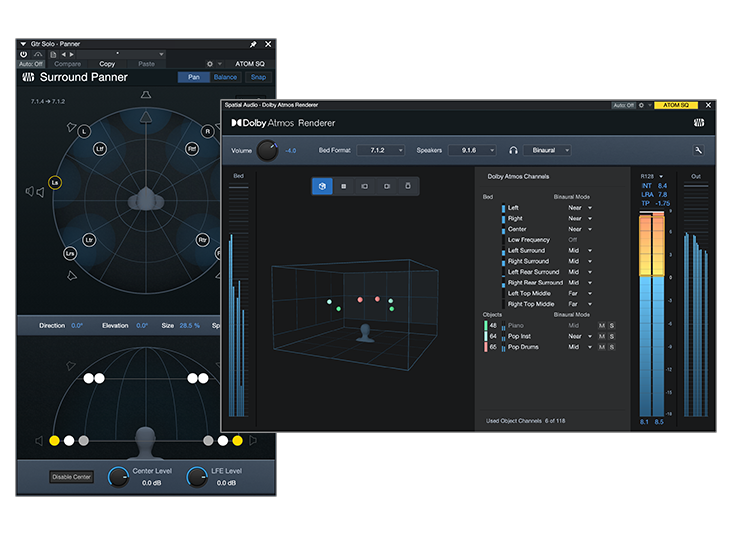Open the wrench settings in Dolby Renderer
Viewport: 732px width, 534px height.
pyautogui.click(x=698, y=150)
